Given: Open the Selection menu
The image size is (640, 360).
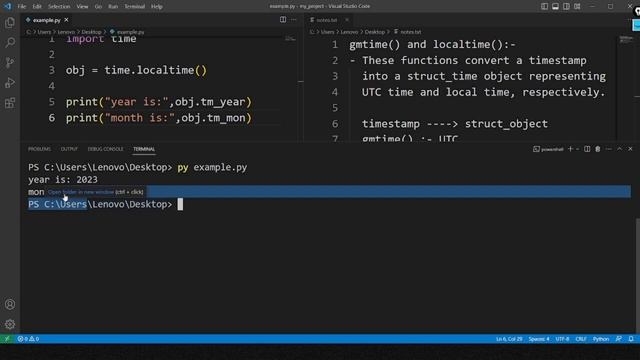Looking at the screenshot, I should coord(59,6).
